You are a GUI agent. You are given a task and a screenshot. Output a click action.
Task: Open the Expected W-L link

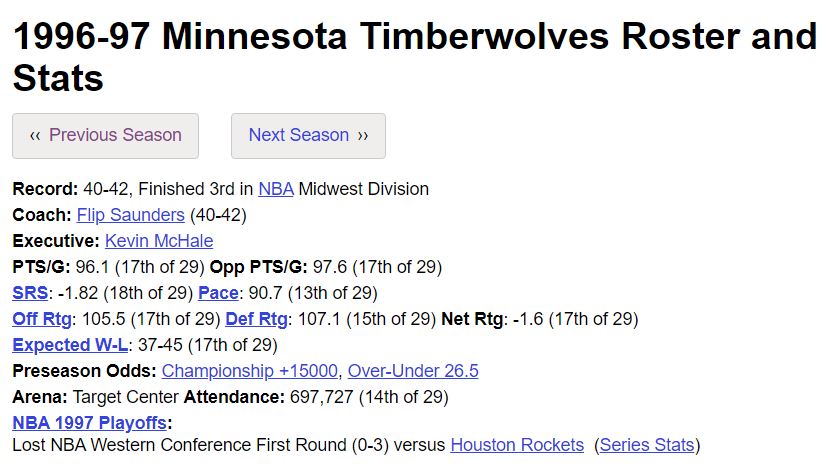70,345
